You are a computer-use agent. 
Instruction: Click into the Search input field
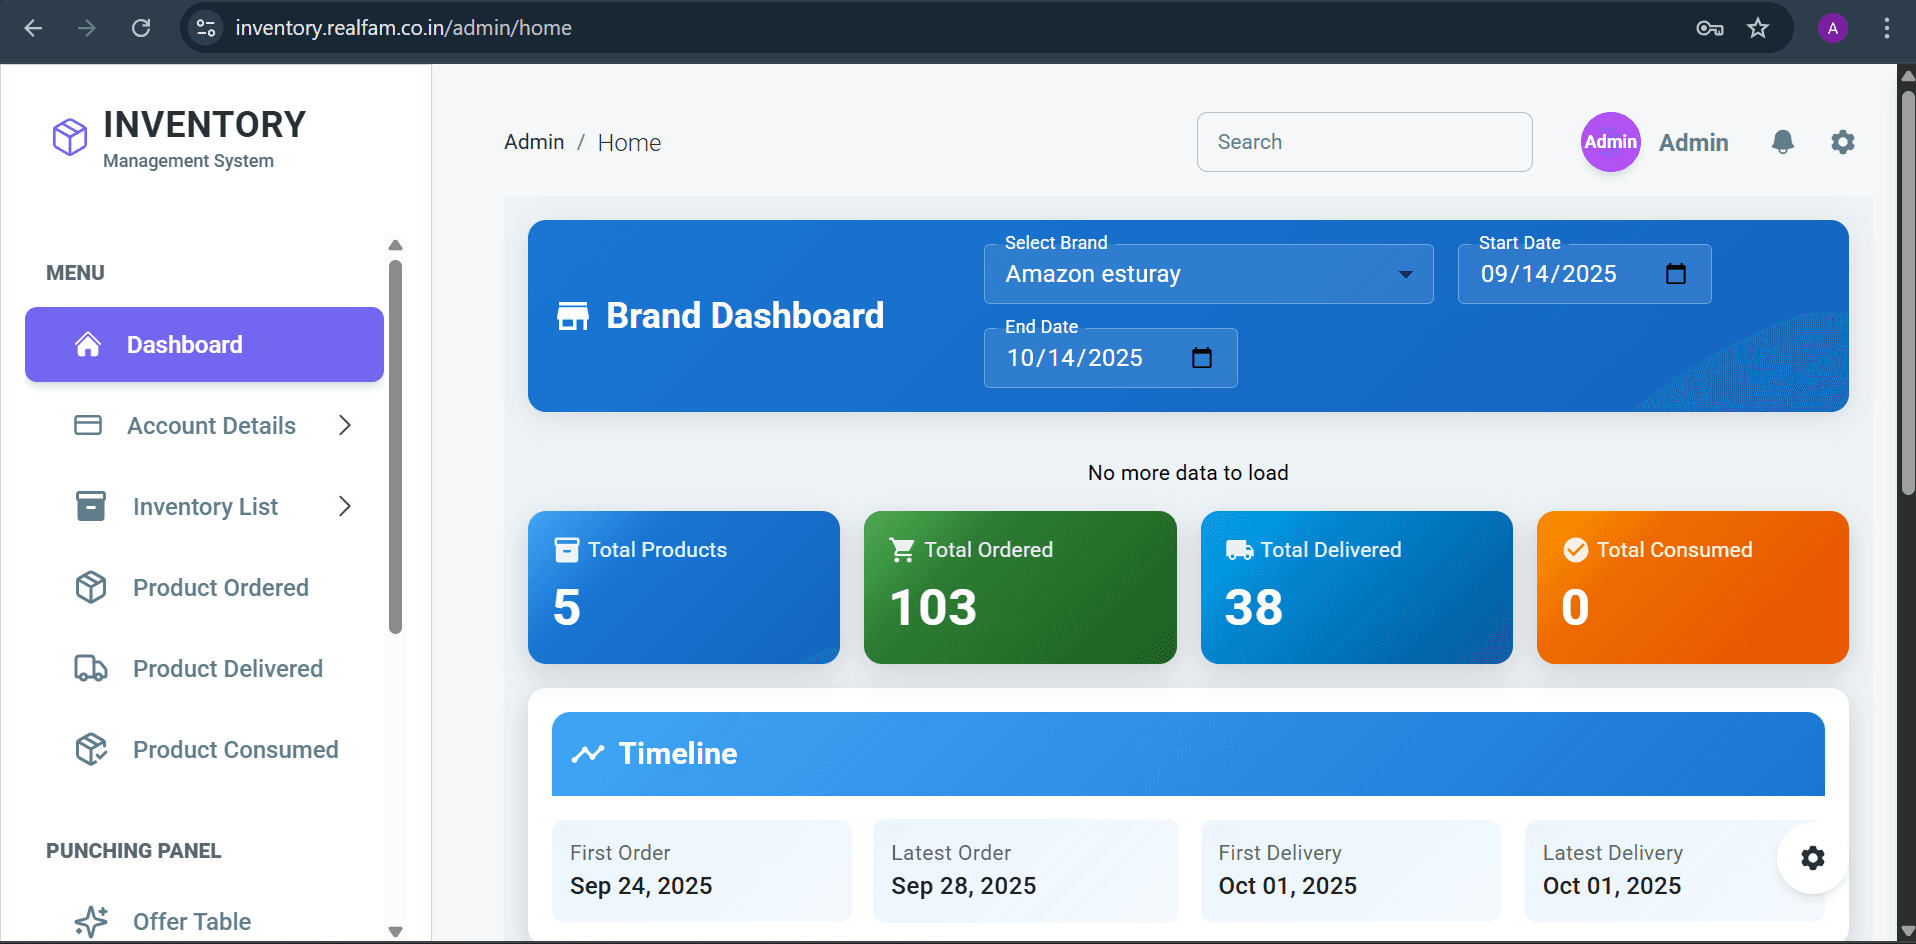point(1364,142)
